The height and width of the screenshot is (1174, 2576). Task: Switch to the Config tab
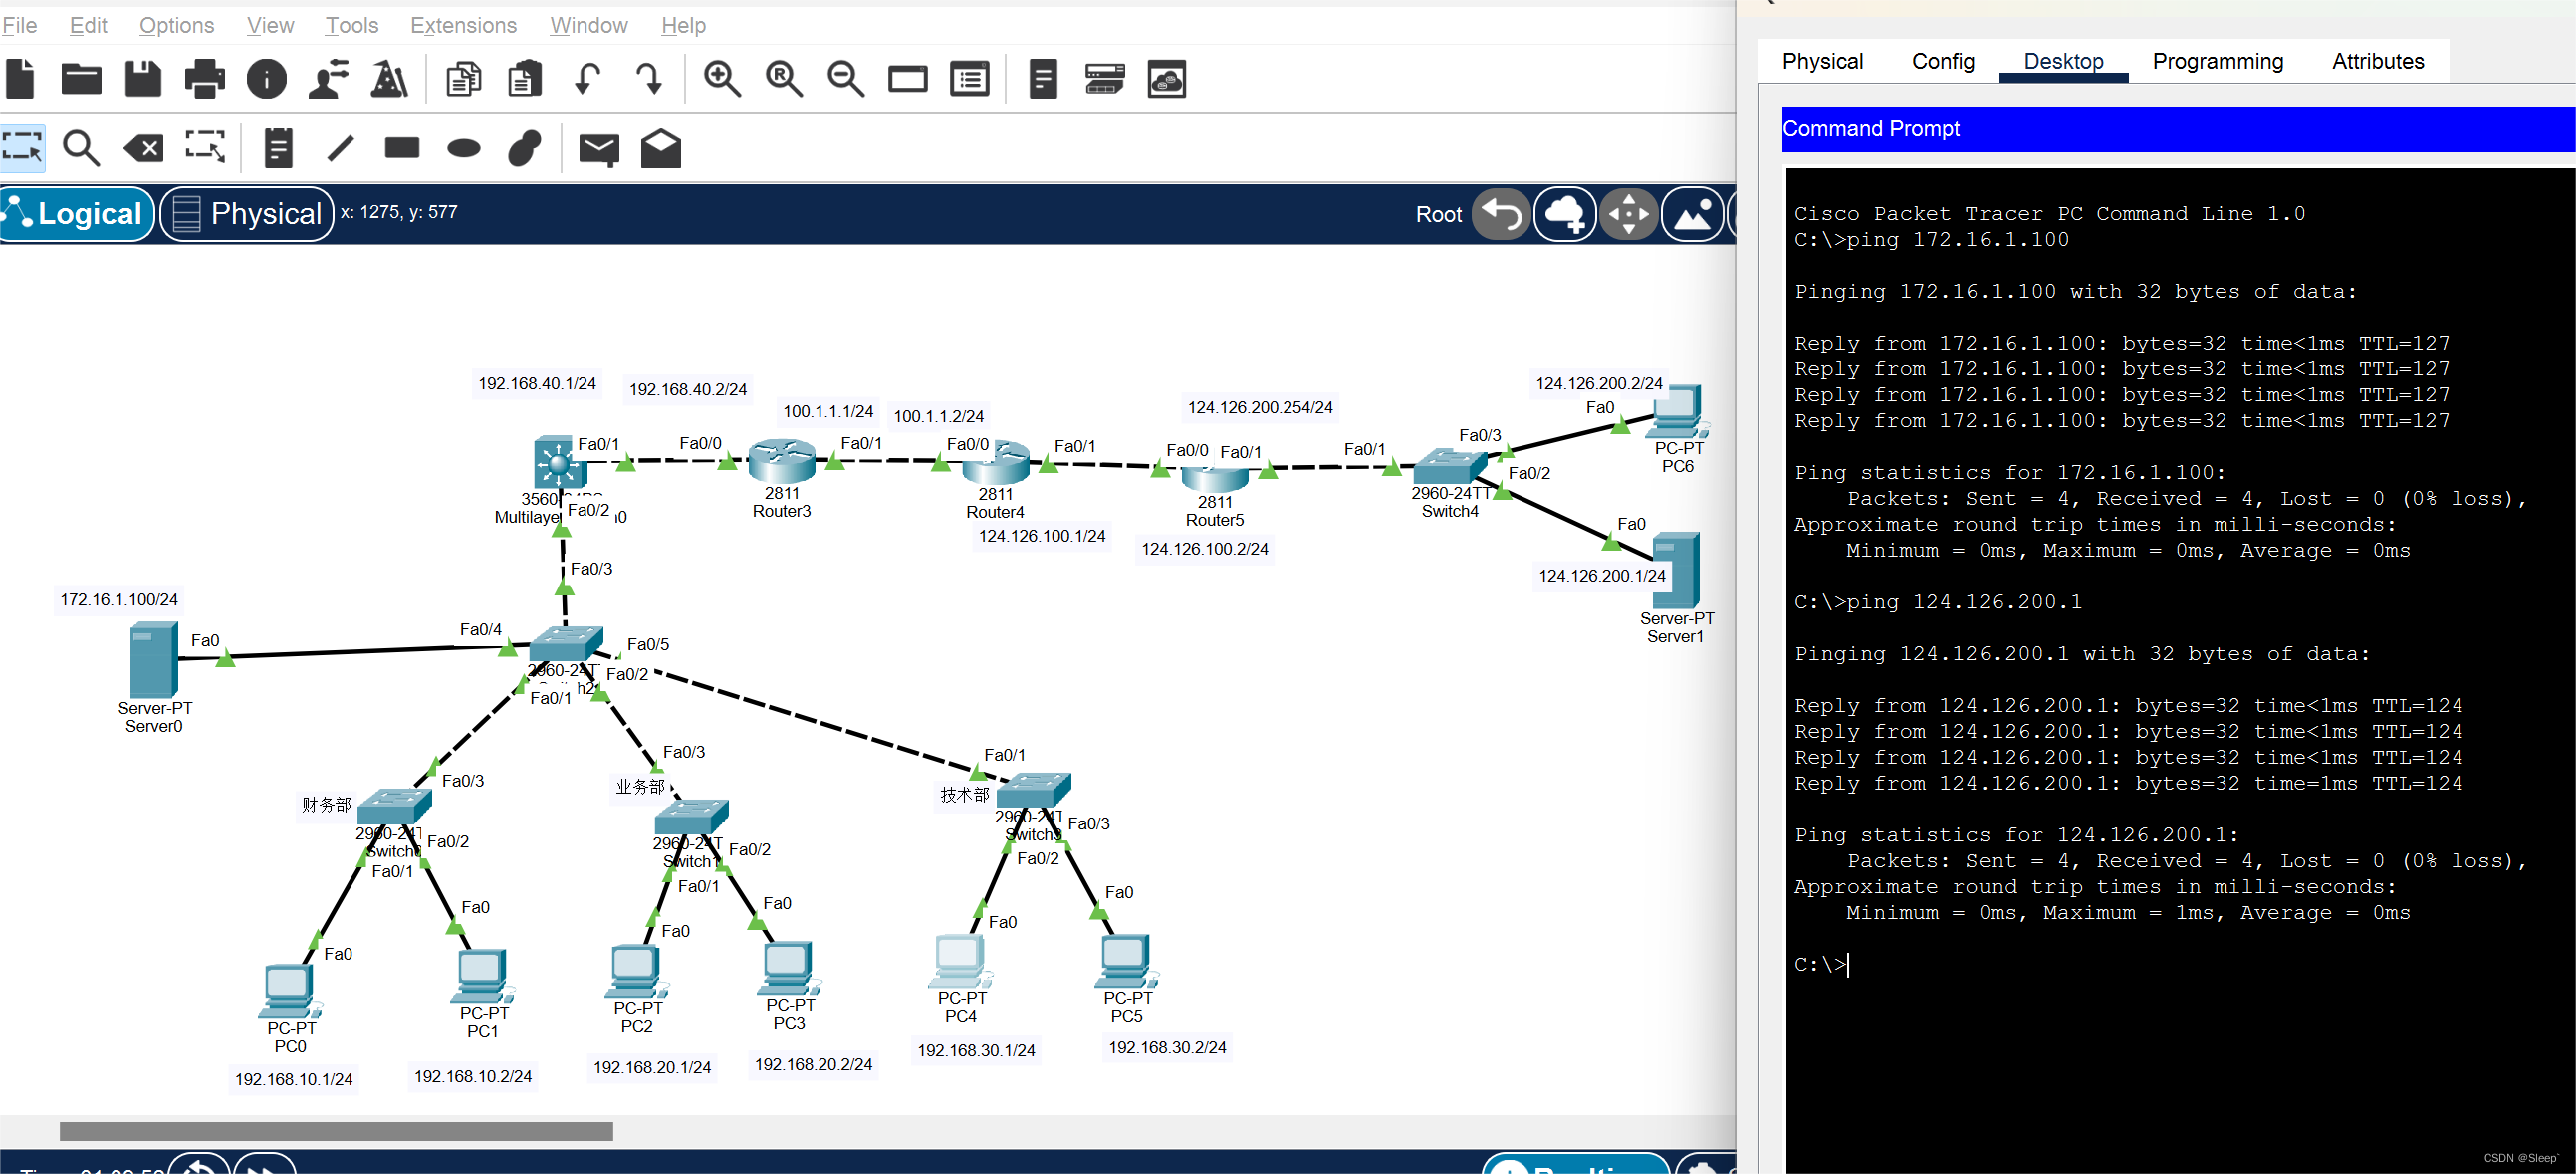1942,61
